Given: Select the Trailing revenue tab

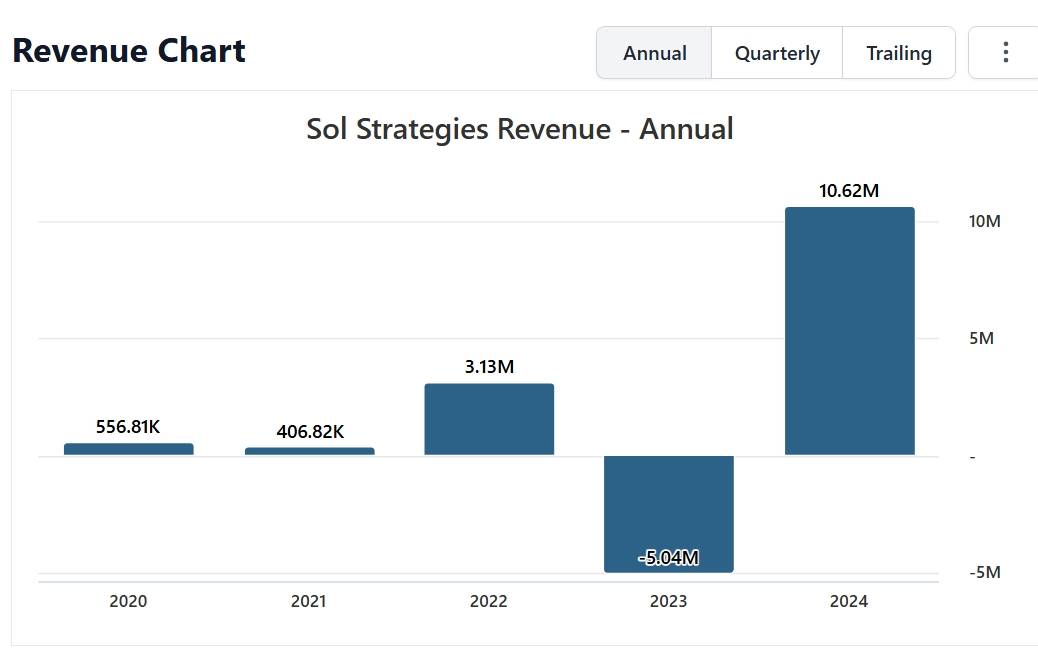Looking at the screenshot, I should [899, 53].
